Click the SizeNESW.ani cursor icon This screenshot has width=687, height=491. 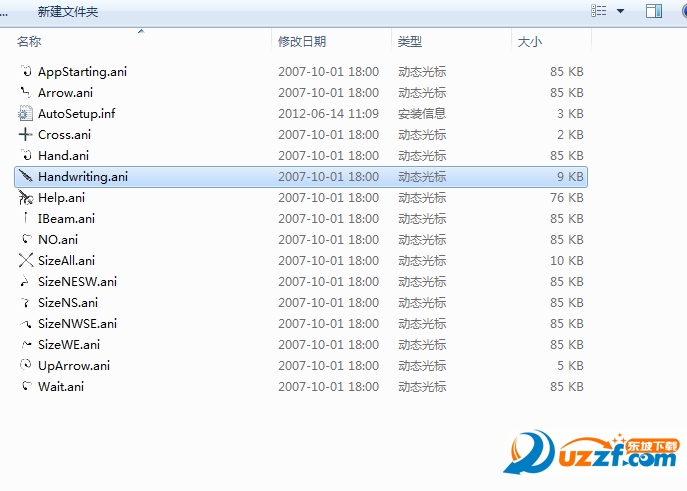[25, 281]
